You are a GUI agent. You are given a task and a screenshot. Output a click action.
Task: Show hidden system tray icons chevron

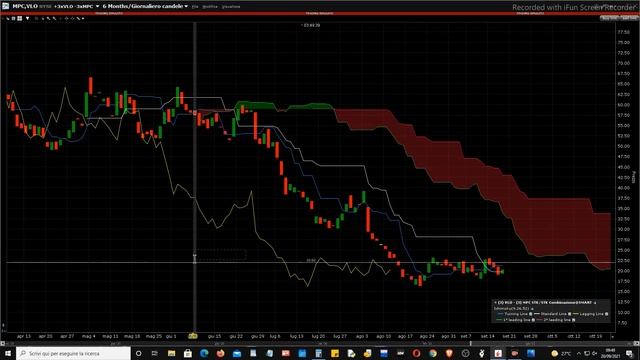coord(578,353)
